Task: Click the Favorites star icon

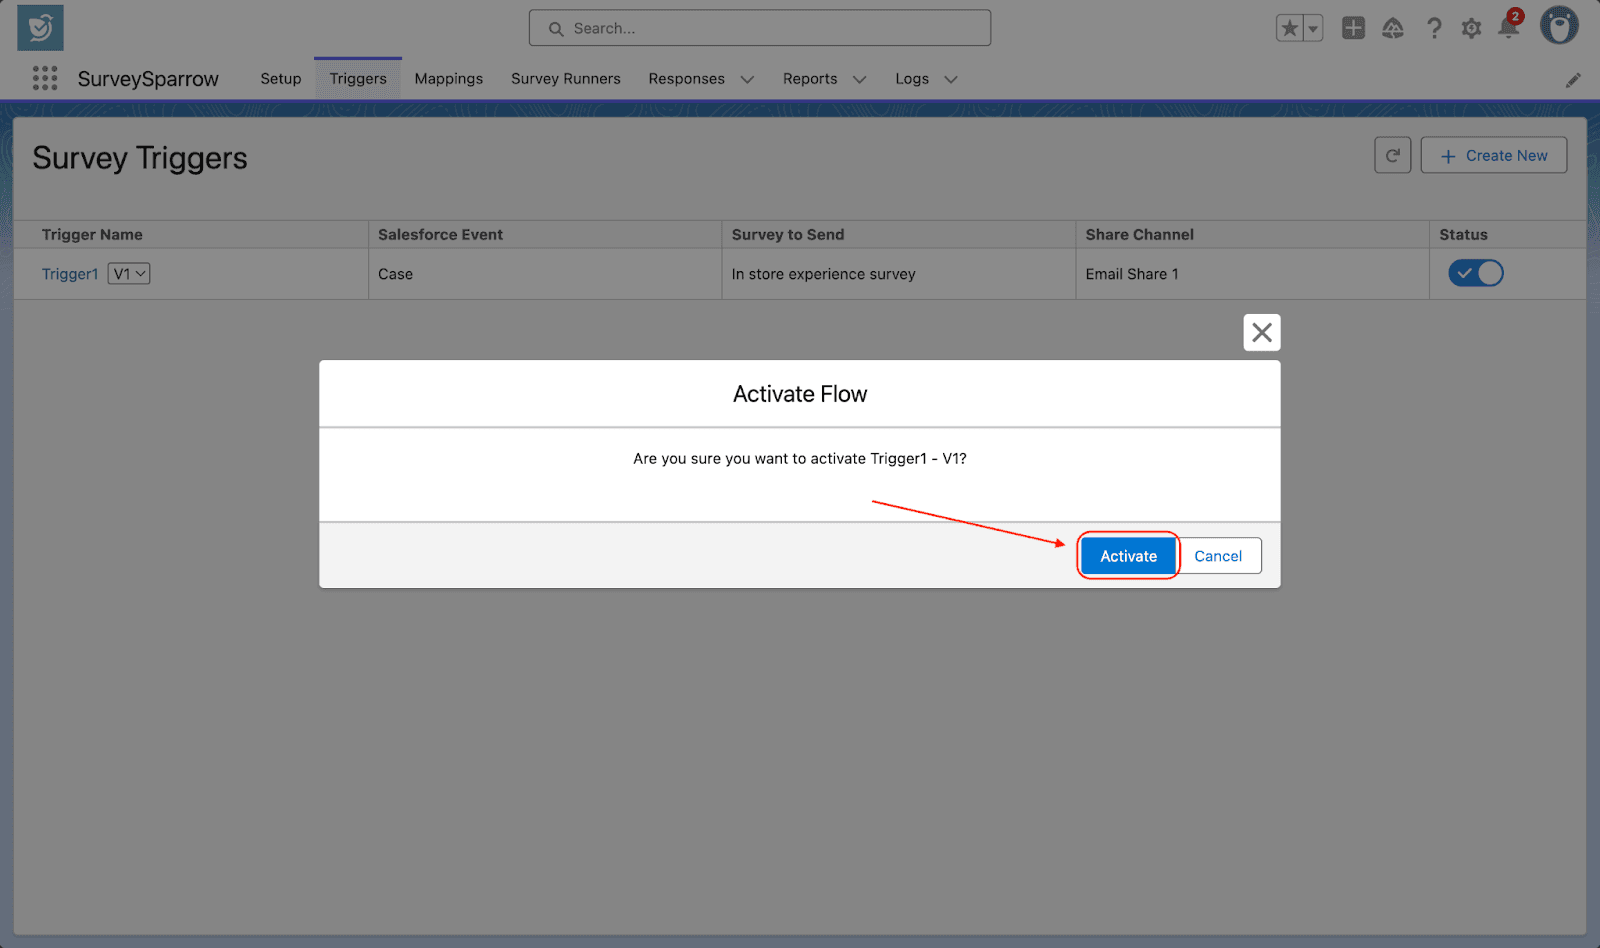Action: click(1289, 28)
